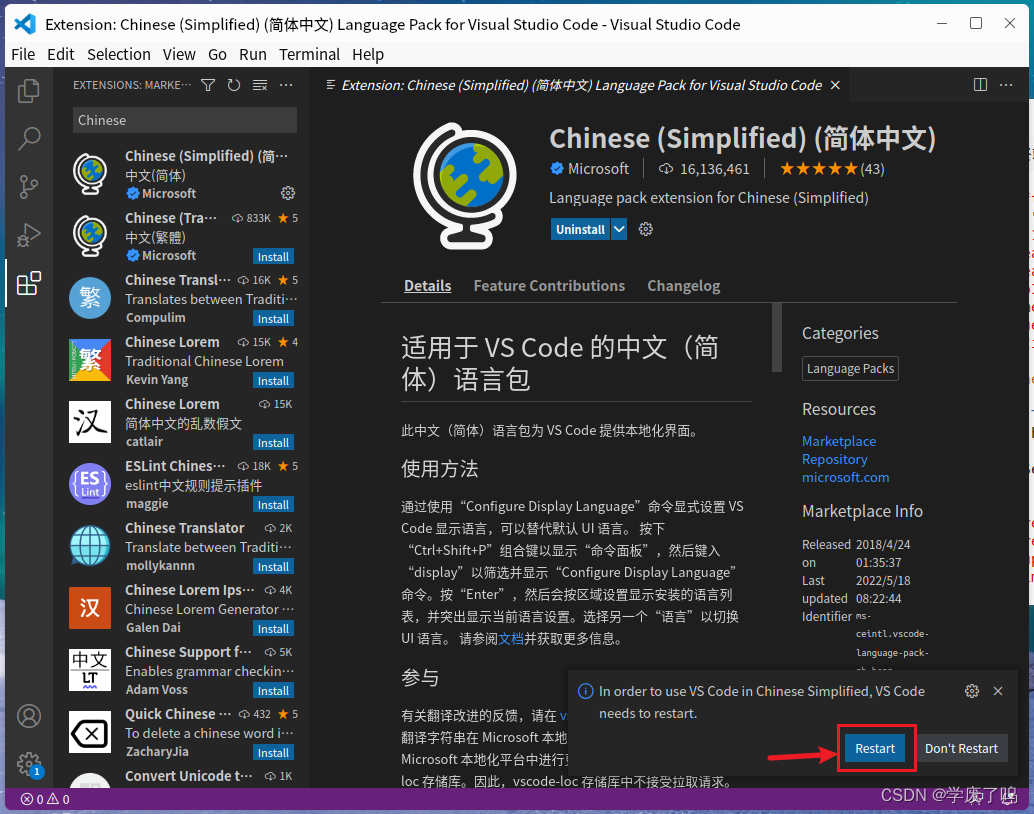The width and height of the screenshot is (1034, 814).
Task: Install Chinese (Traditional) language pack
Action: 273,257
